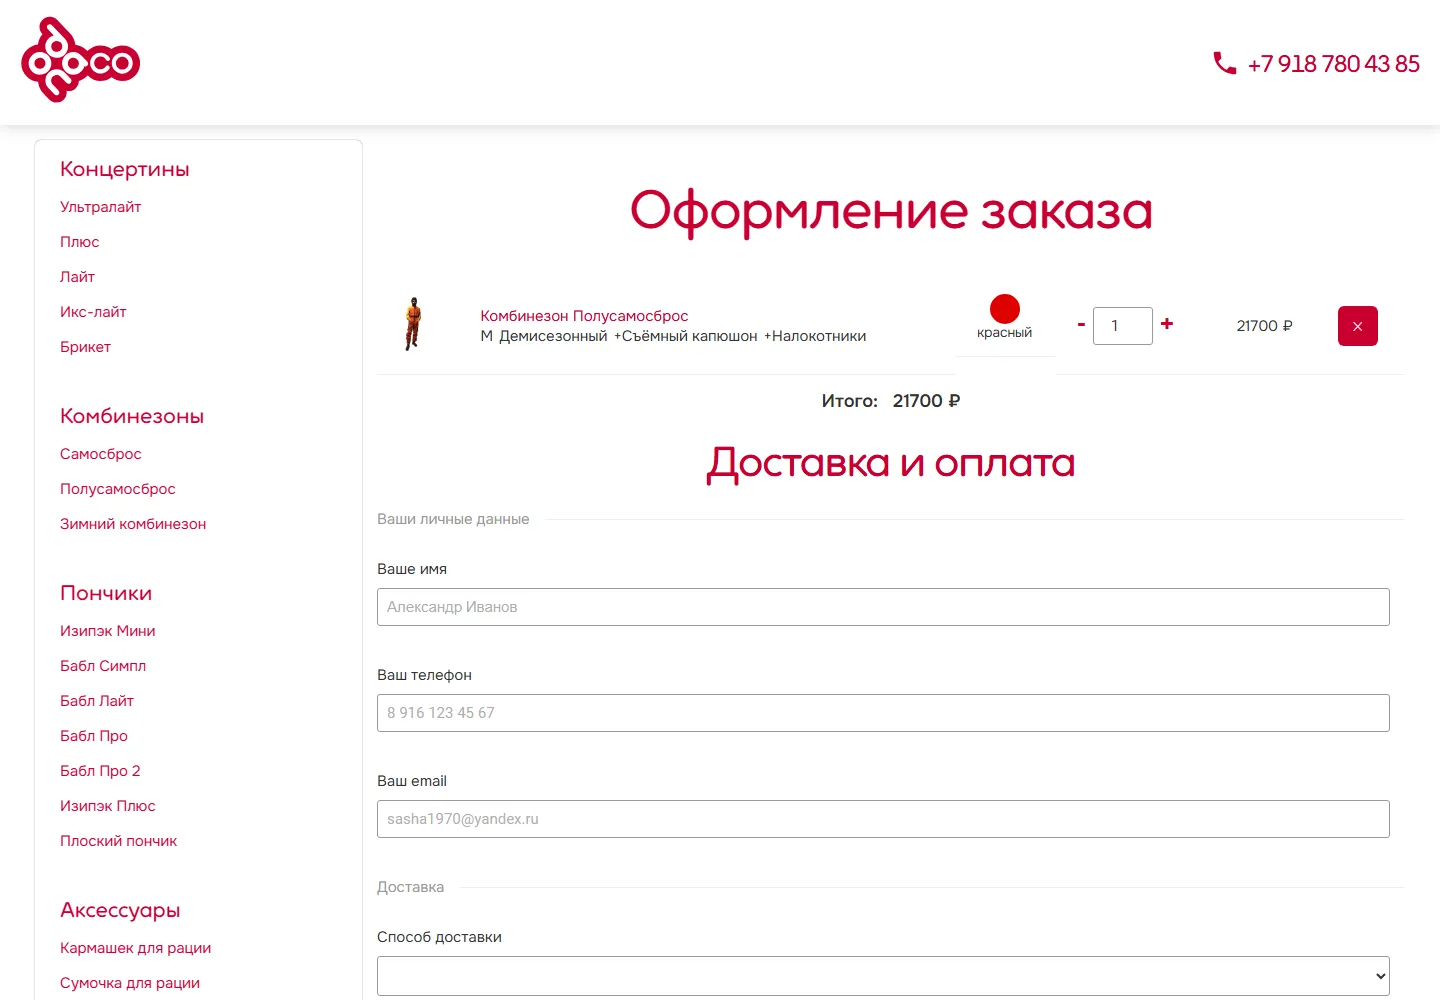Viewport: 1440px width, 1000px height.
Task: Click the Ваш email input field
Action: point(883,819)
